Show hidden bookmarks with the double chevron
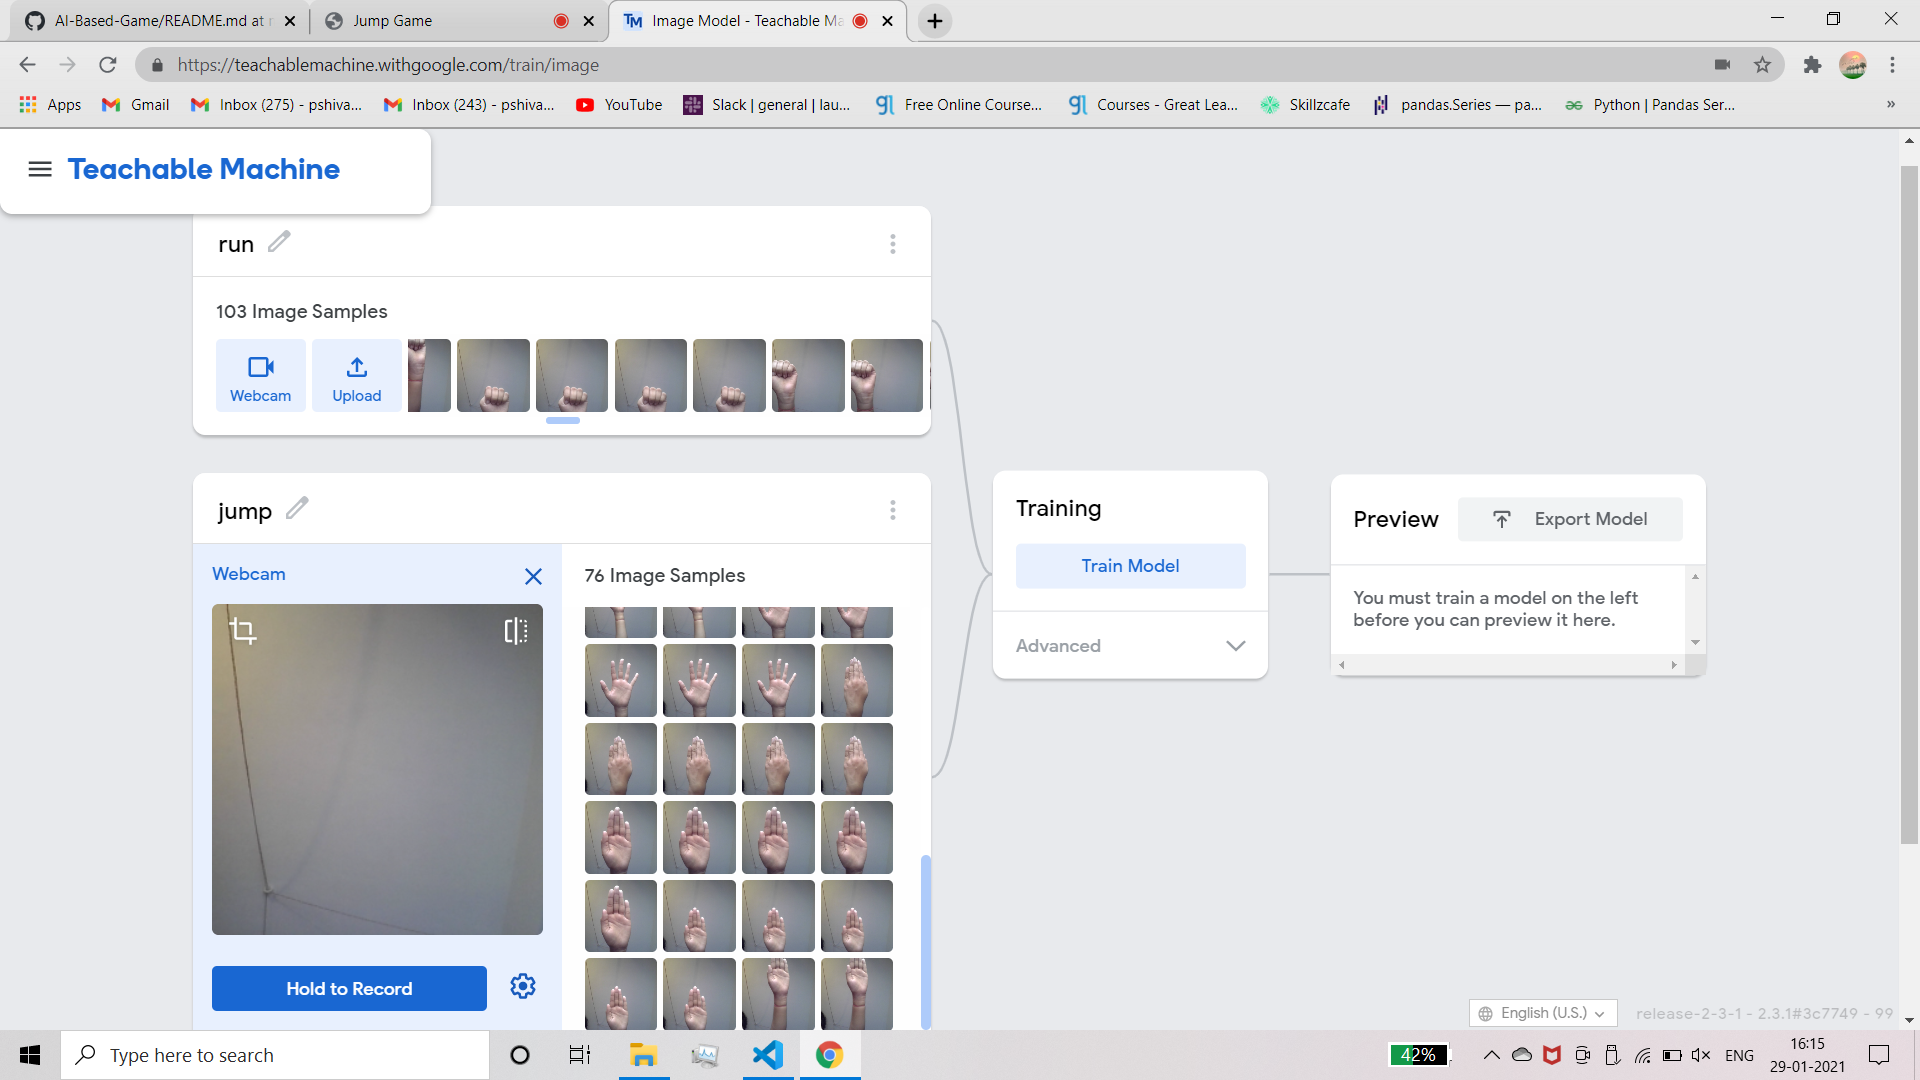 pos(1891,104)
